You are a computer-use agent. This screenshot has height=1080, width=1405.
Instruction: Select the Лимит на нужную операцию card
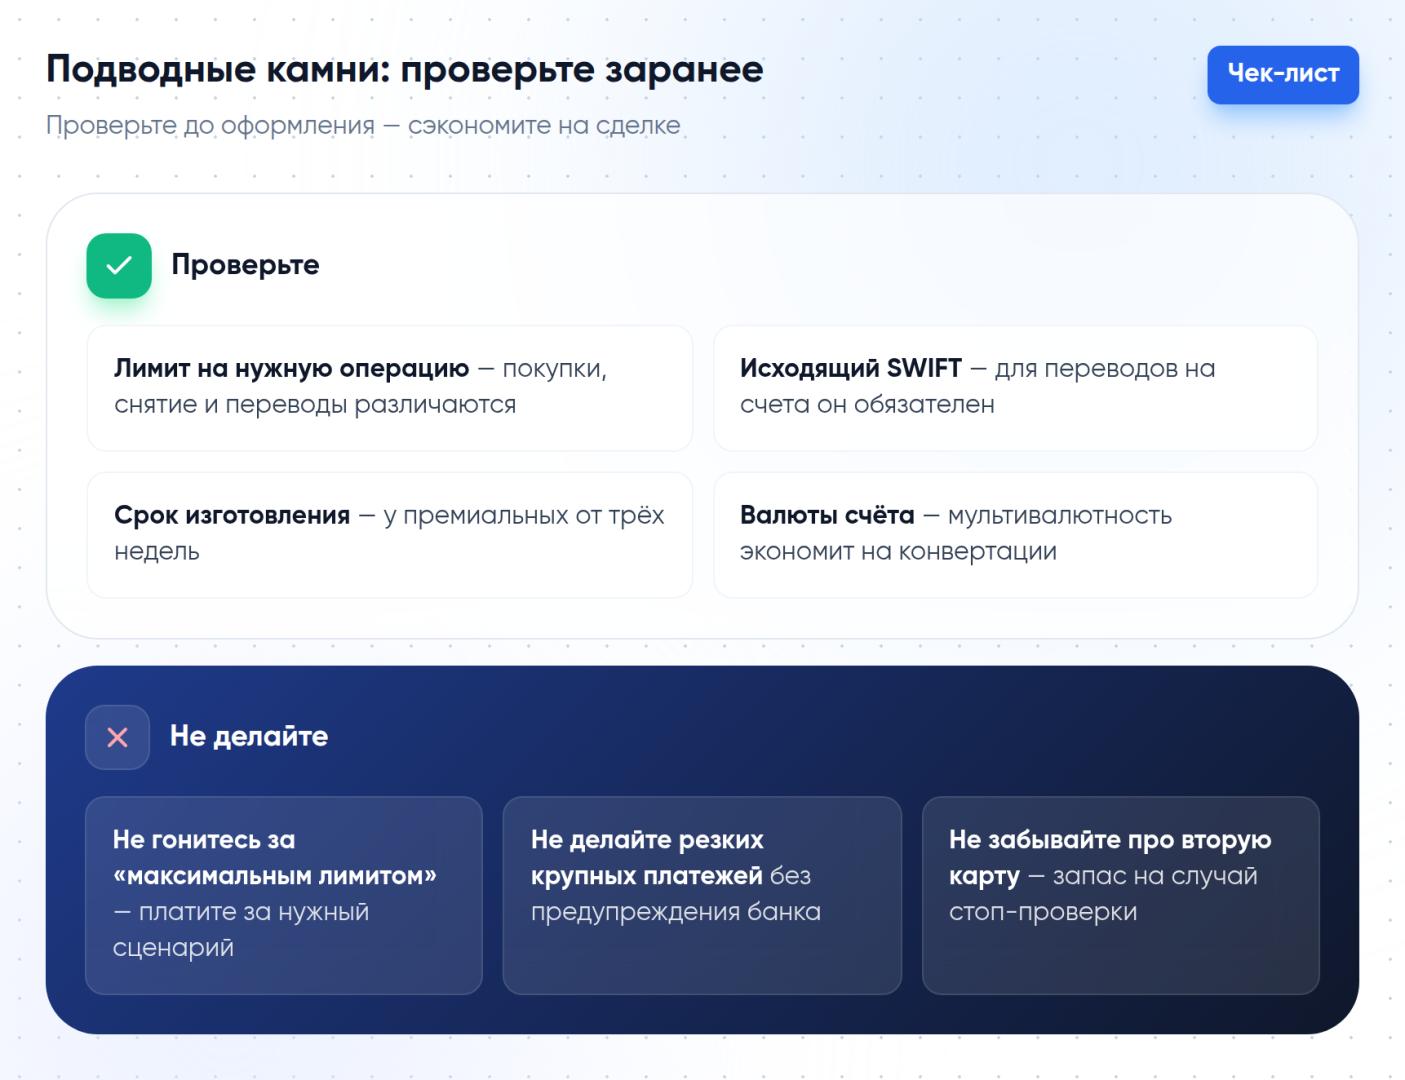[390, 388]
